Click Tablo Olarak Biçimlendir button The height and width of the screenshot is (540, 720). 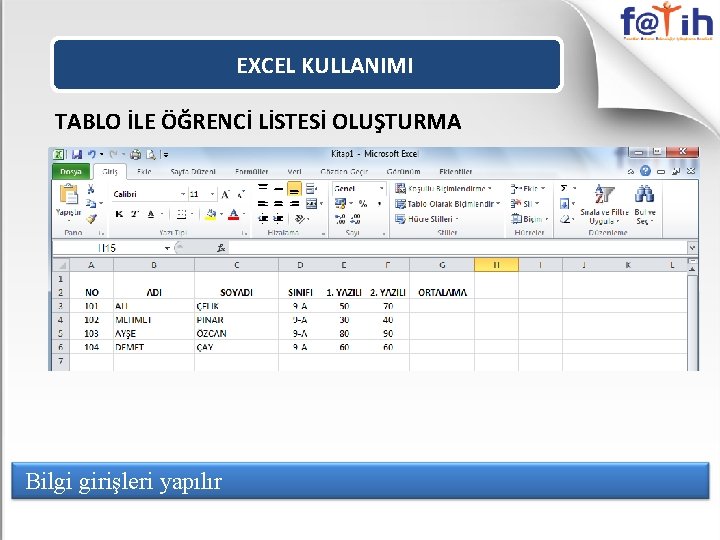pyautogui.click(x=448, y=203)
